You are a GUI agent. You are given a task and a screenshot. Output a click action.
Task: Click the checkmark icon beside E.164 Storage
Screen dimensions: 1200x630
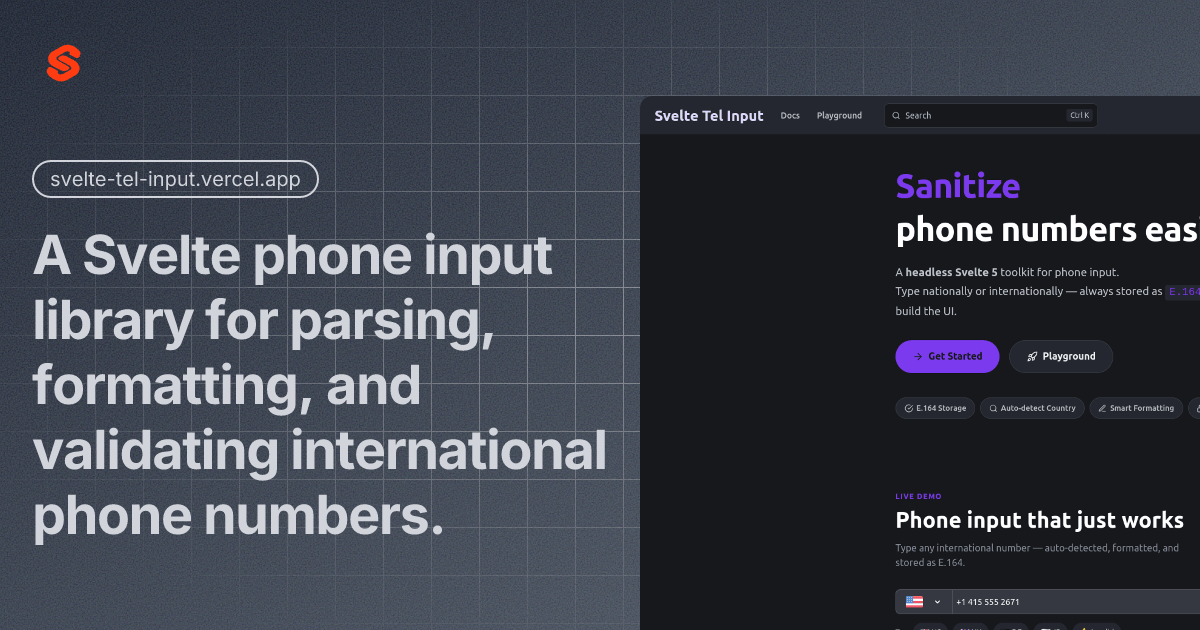pos(908,408)
